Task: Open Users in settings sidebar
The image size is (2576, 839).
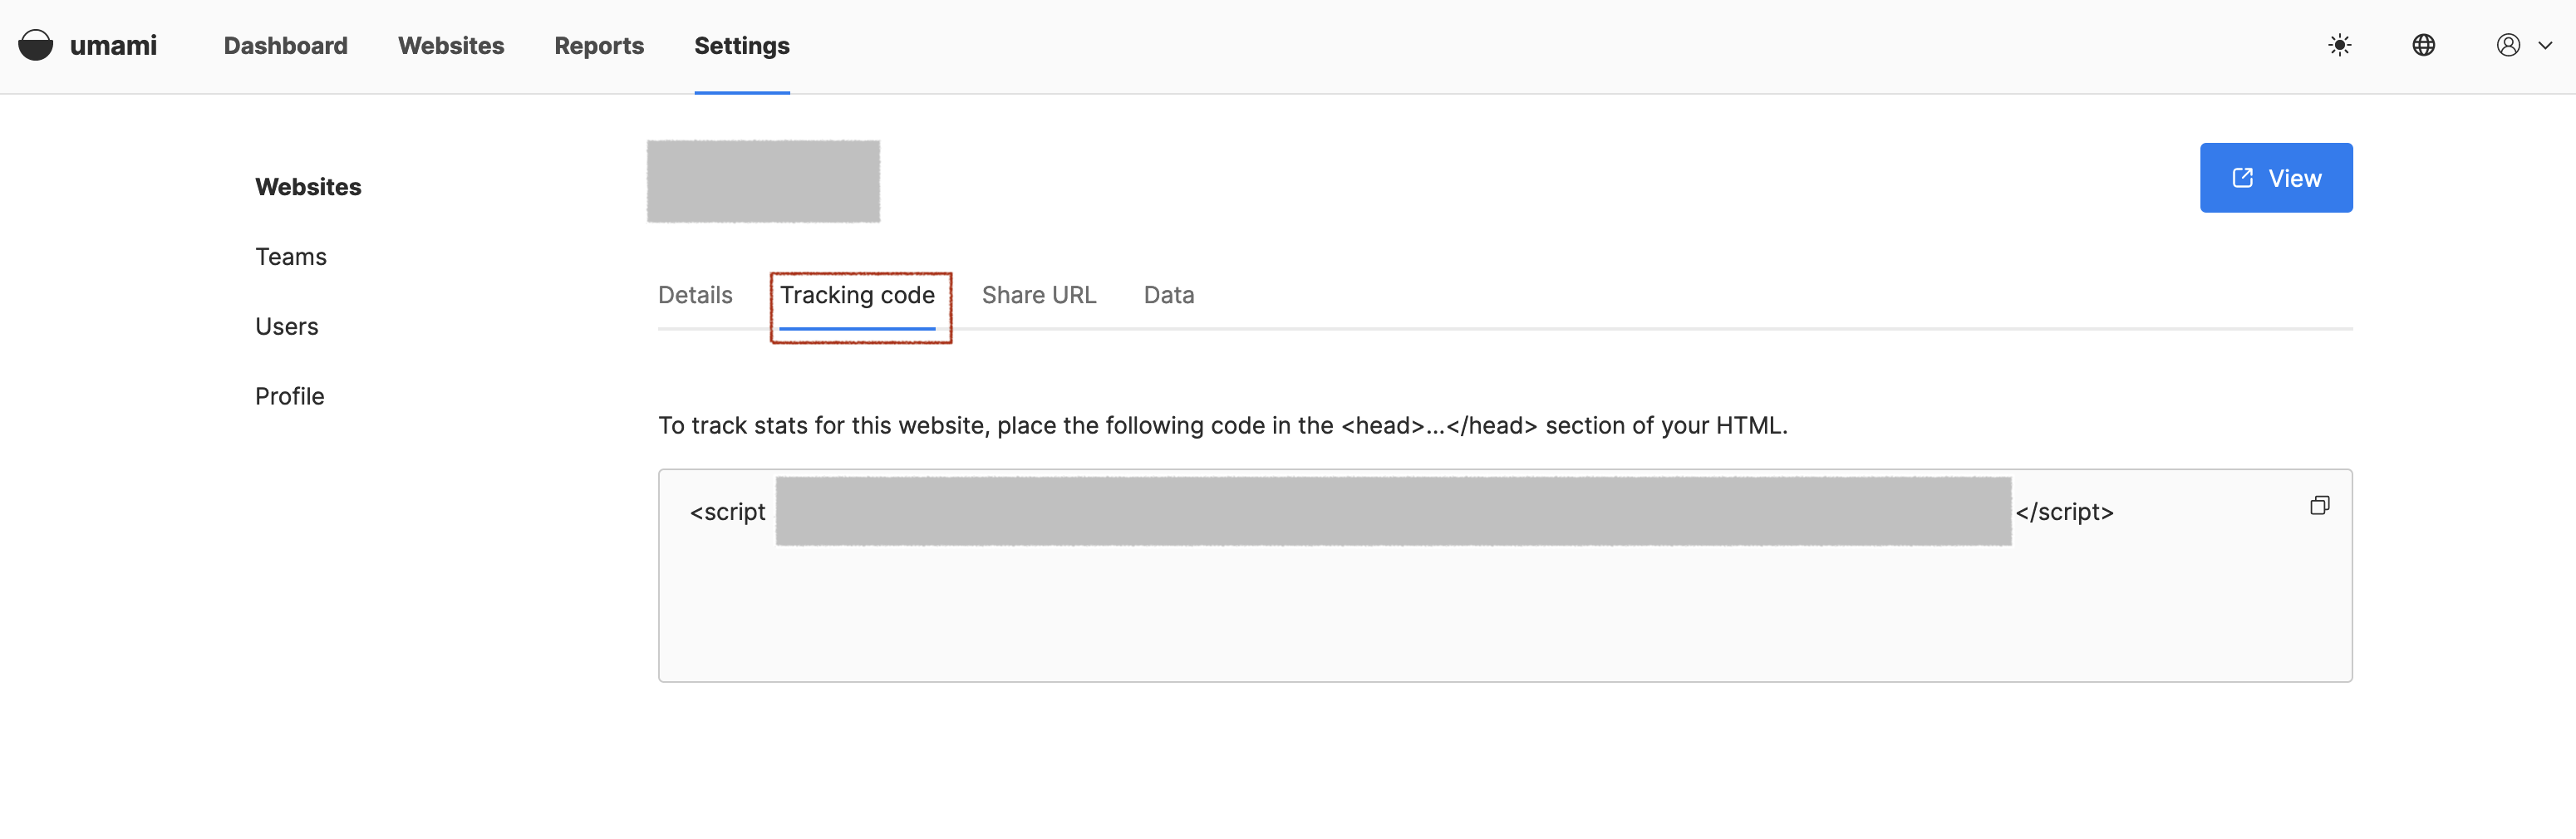Action: [287, 327]
